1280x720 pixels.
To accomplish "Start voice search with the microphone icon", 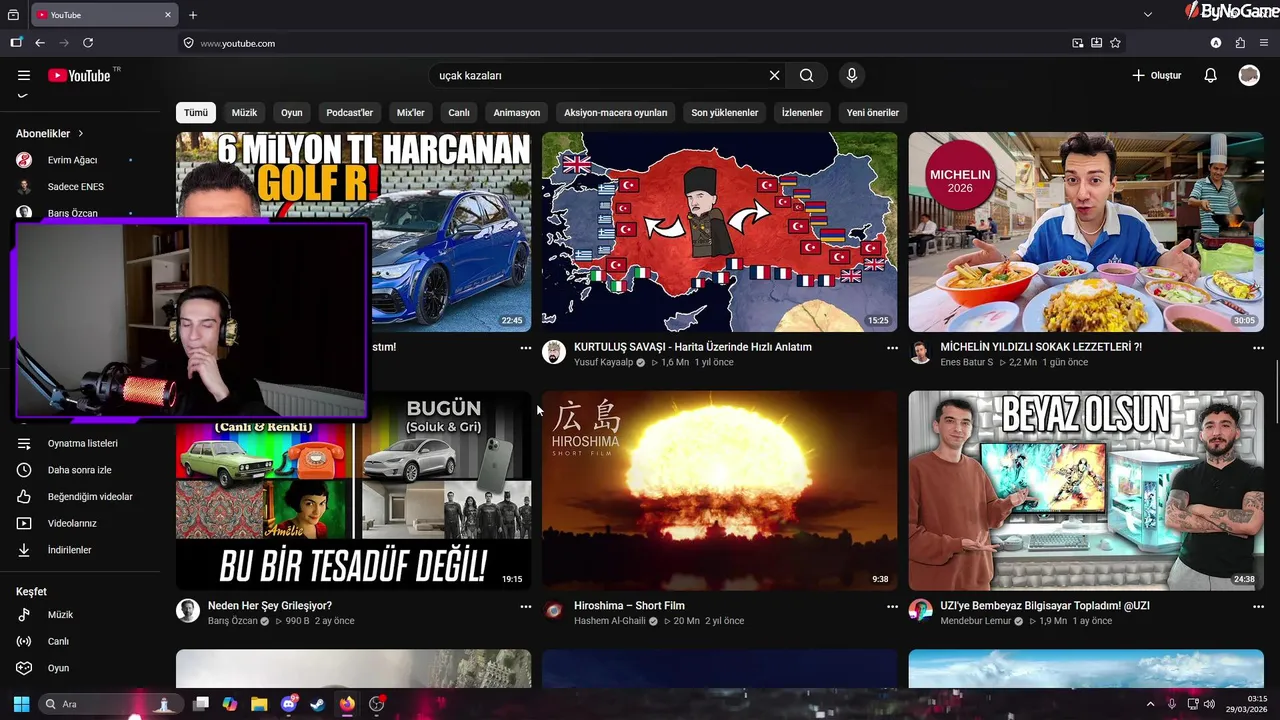I will 852,75.
